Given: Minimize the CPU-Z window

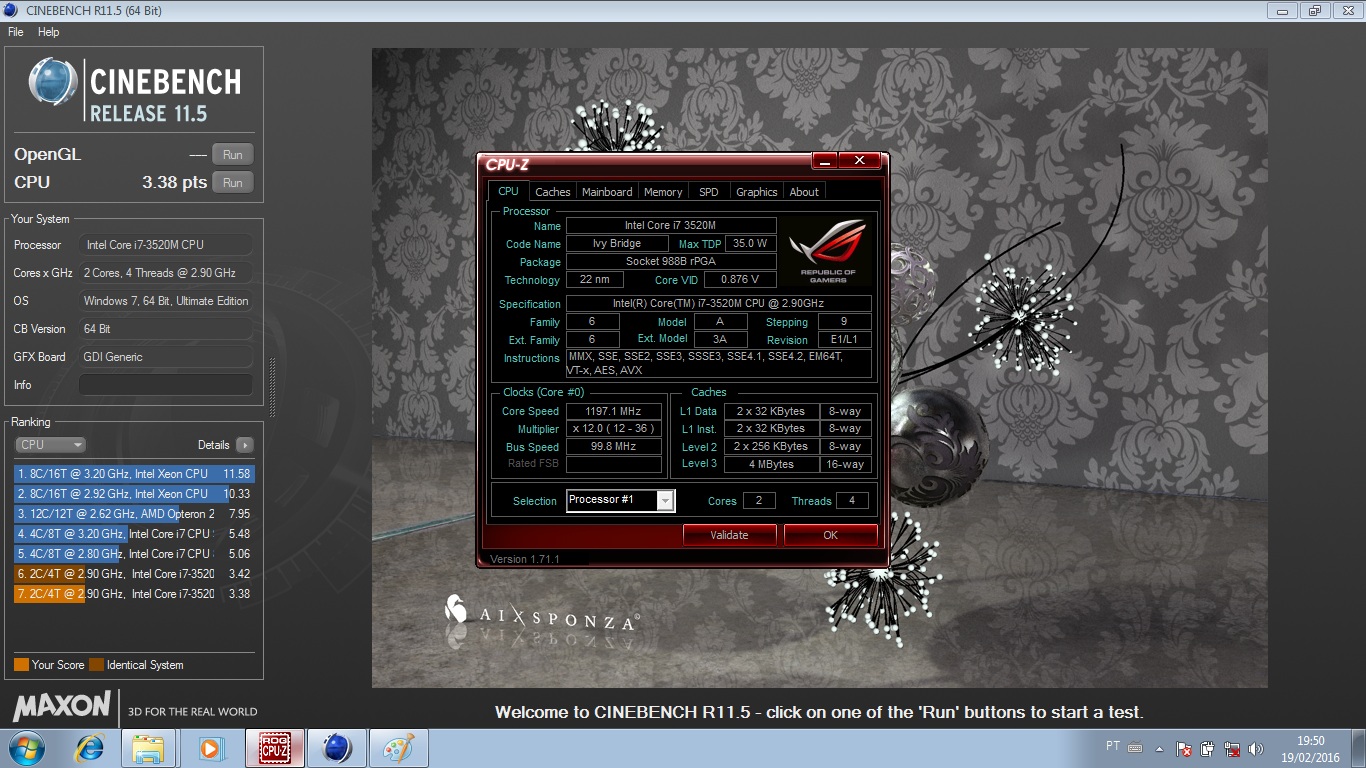Looking at the screenshot, I should (x=825, y=161).
